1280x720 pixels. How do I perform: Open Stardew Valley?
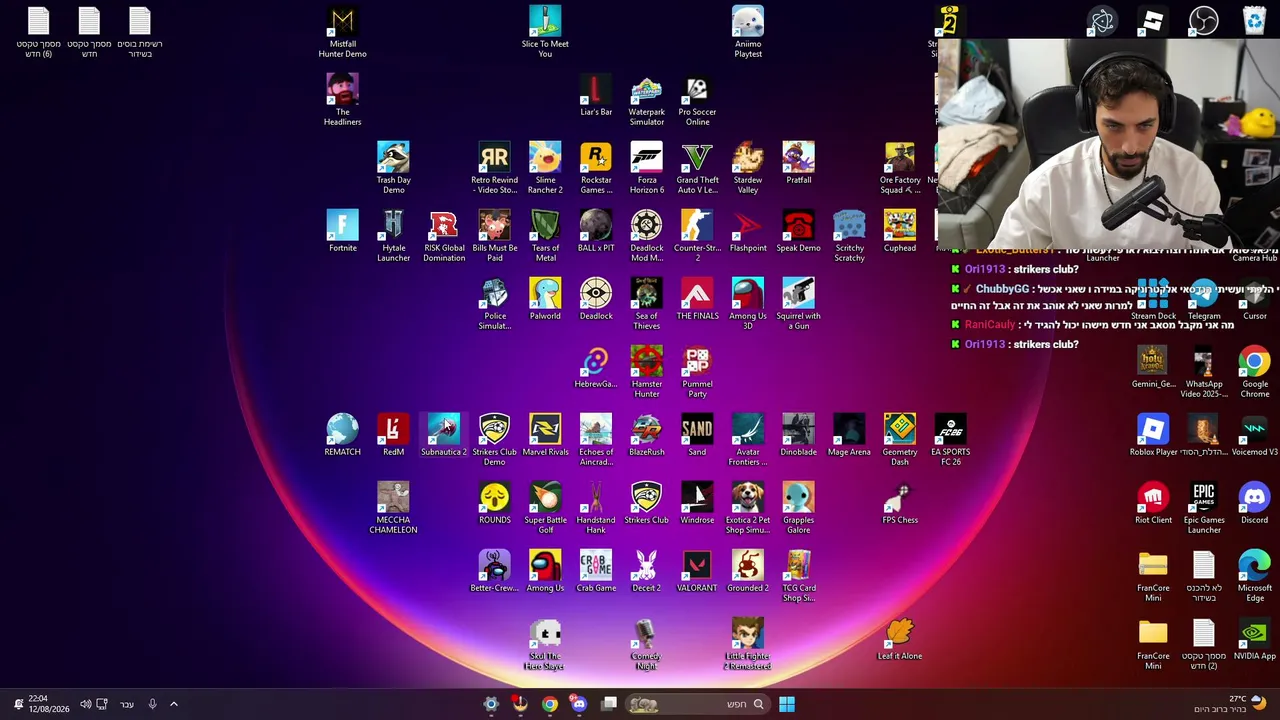[748, 157]
